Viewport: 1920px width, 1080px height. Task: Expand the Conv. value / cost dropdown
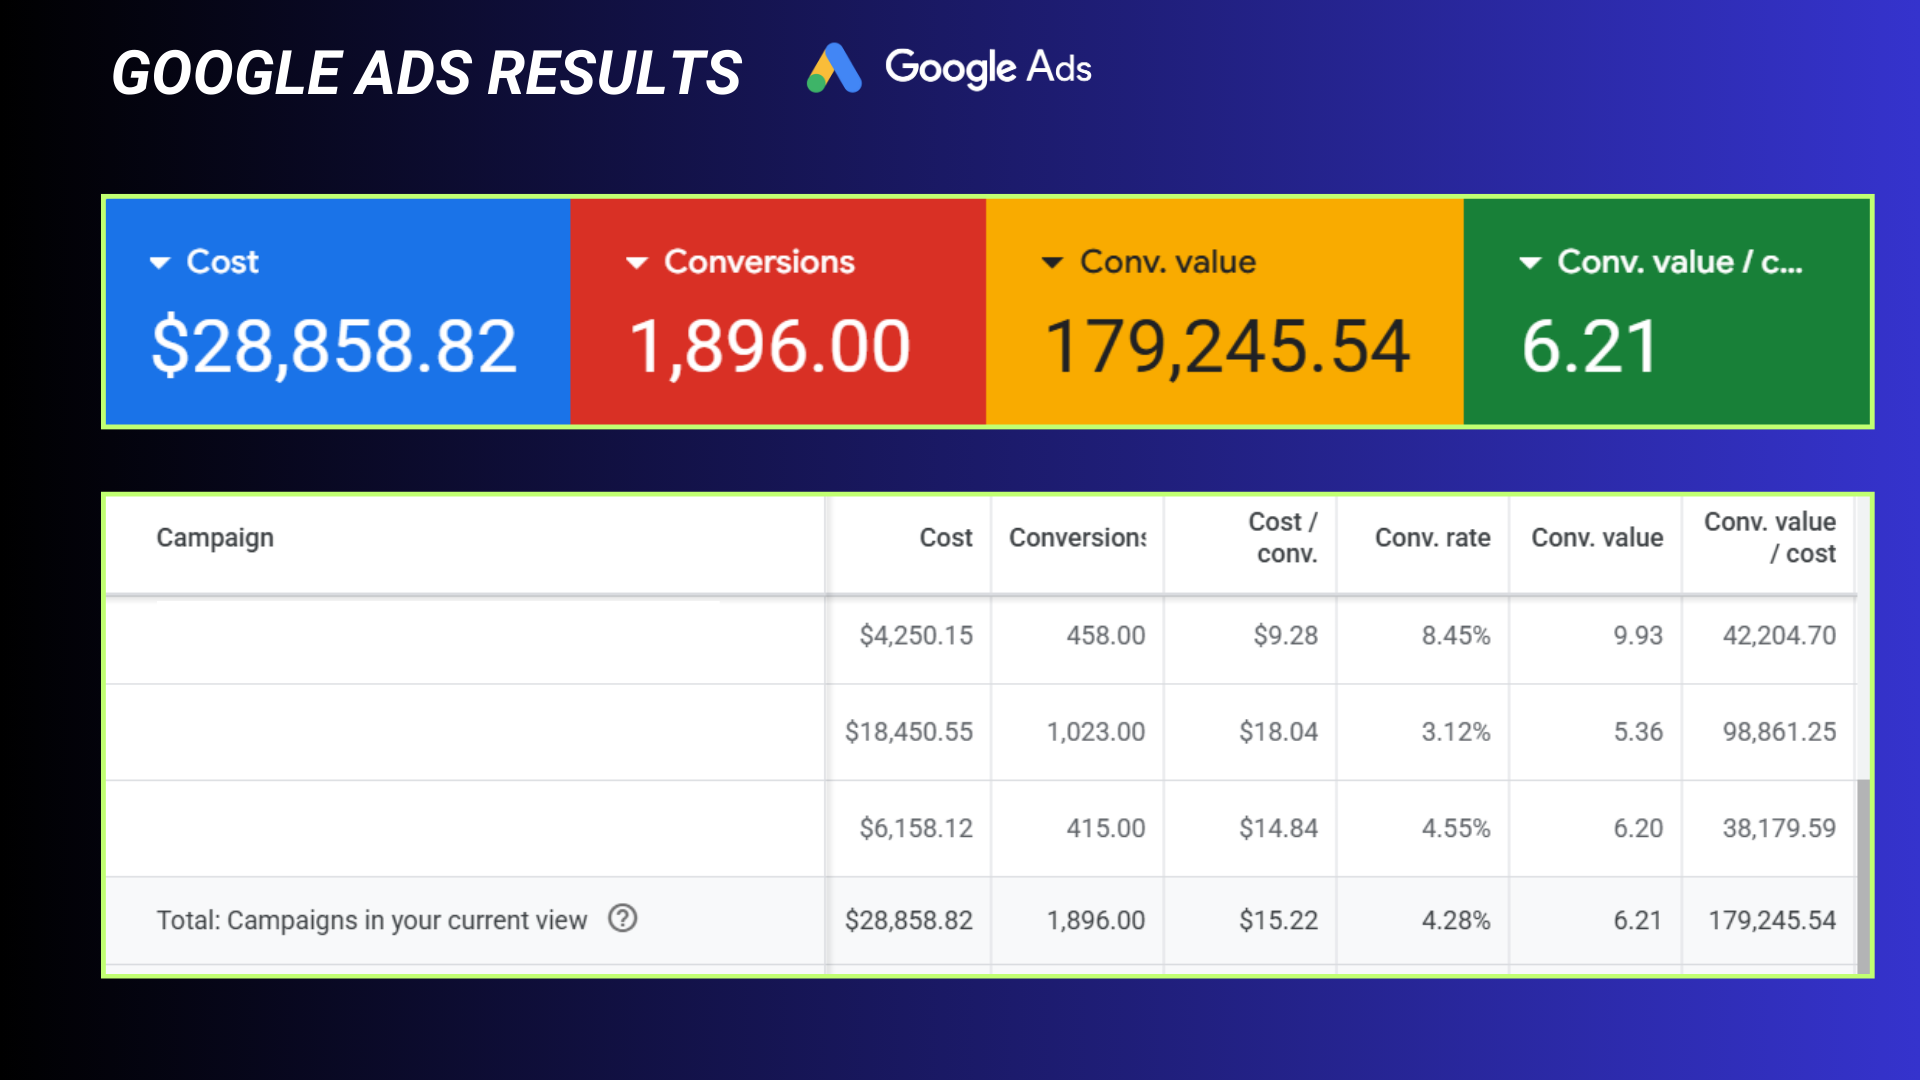pyautogui.click(x=1530, y=263)
